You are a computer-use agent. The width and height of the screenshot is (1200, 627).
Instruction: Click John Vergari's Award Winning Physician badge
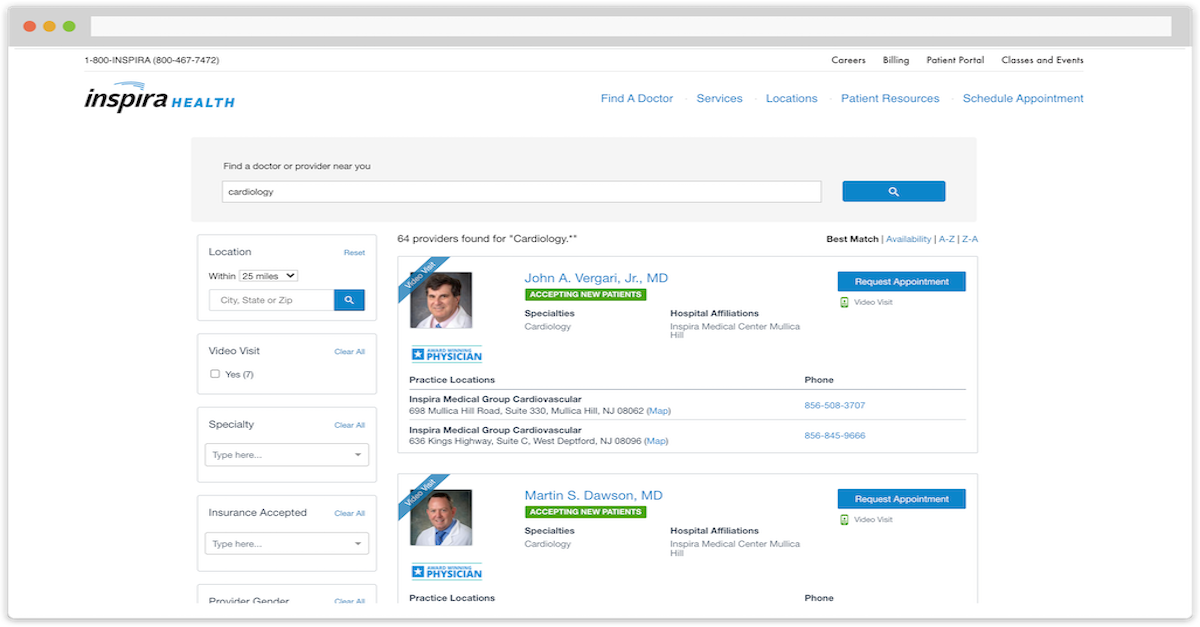[447, 354]
